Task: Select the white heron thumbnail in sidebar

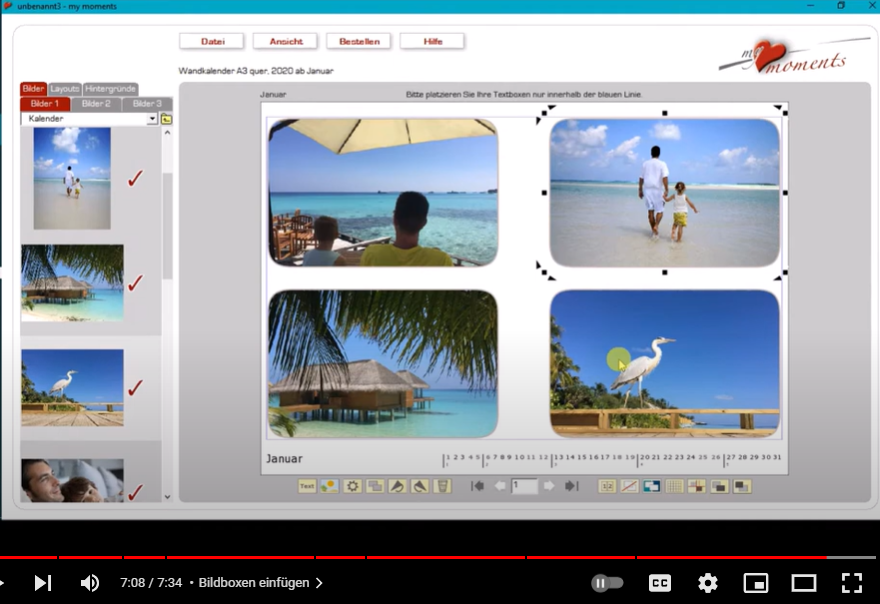Action: tap(72, 387)
